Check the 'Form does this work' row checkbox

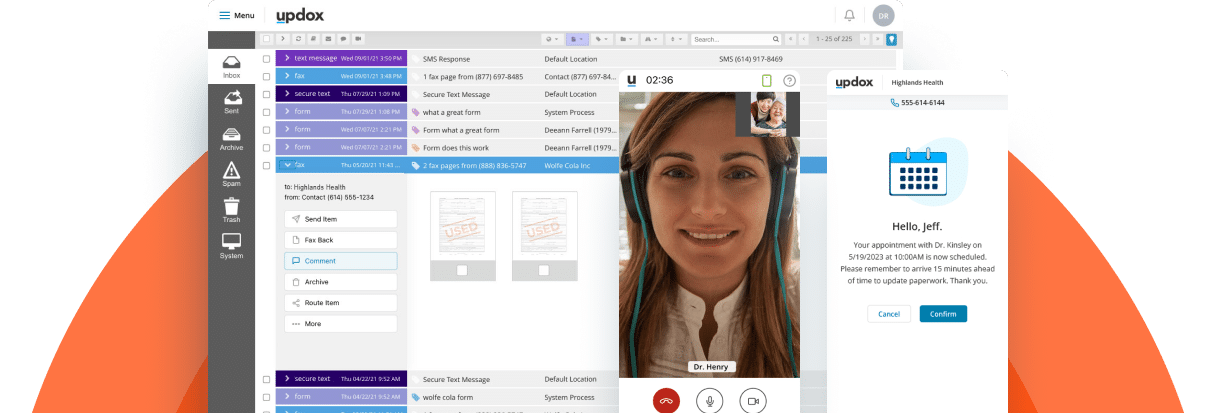pyautogui.click(x=266, y=148)
